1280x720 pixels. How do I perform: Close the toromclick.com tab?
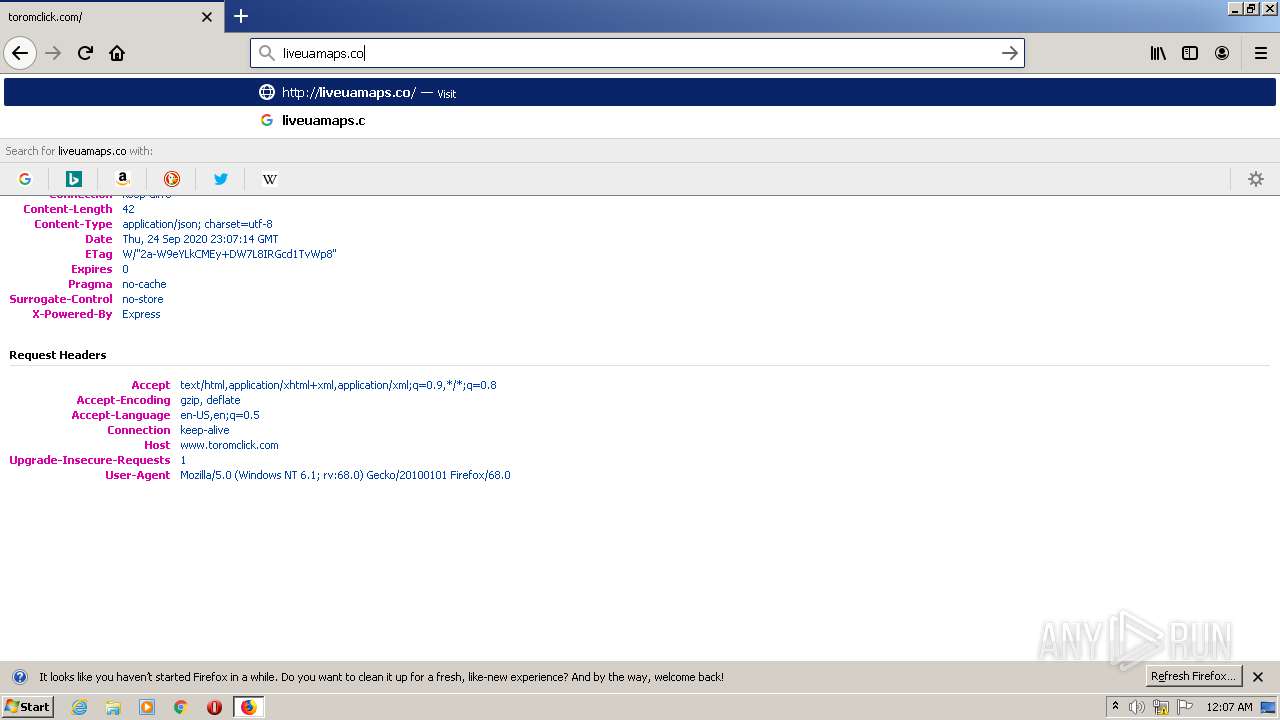[207, 17]
